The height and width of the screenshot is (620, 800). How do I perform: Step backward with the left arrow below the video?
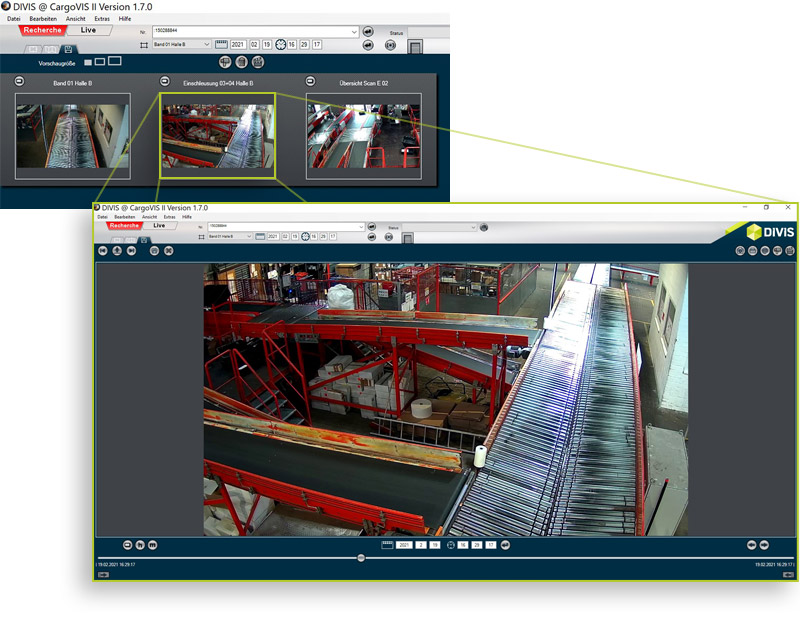point(752,545)
